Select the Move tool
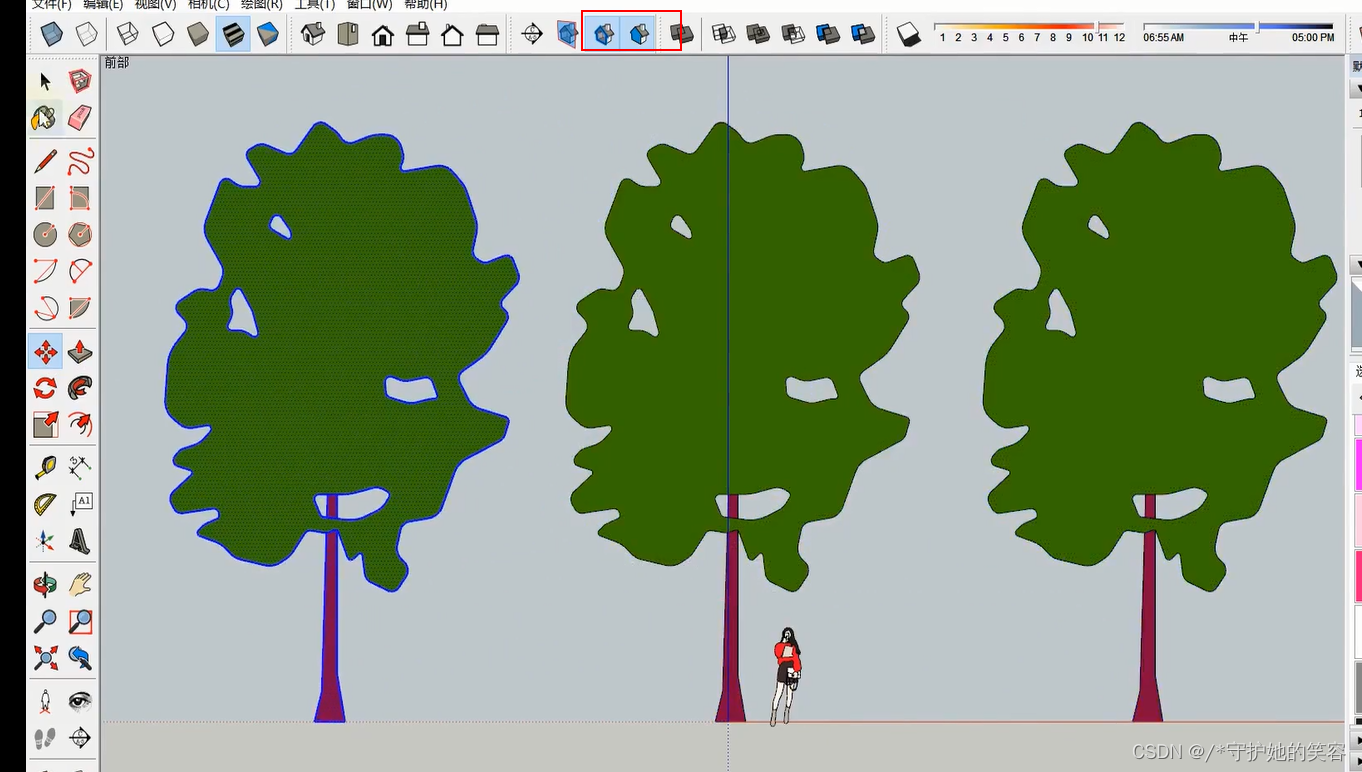1362x772 pixels. (45, 351)
